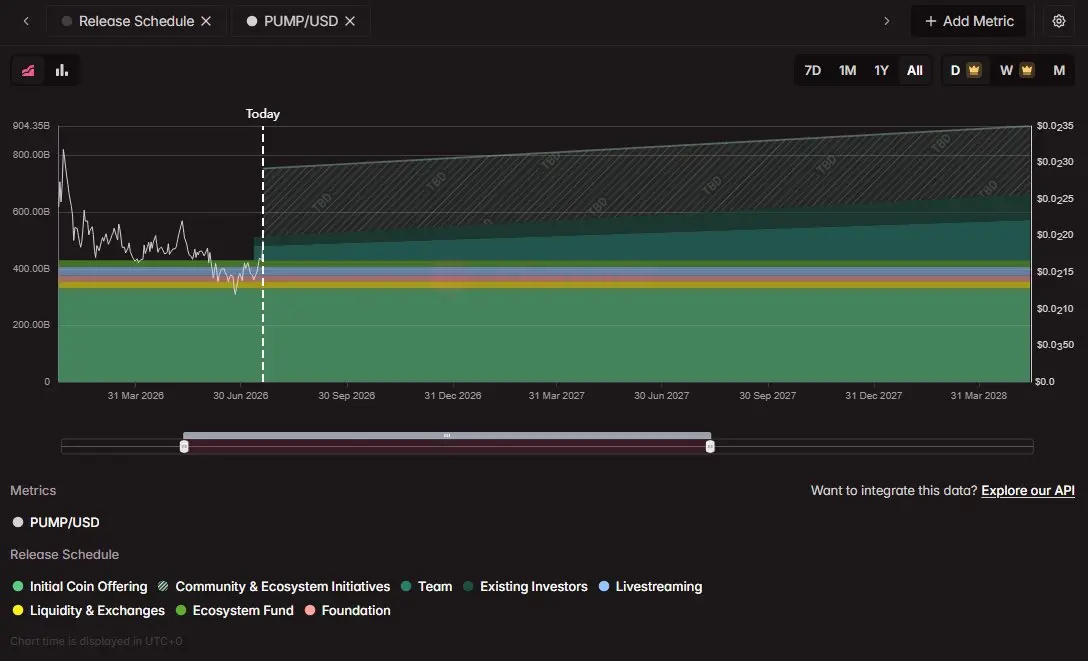Select weekly interval with crown icon
The height and width of the screenshot is (661, 1088).
click(x=1017, y=70)
